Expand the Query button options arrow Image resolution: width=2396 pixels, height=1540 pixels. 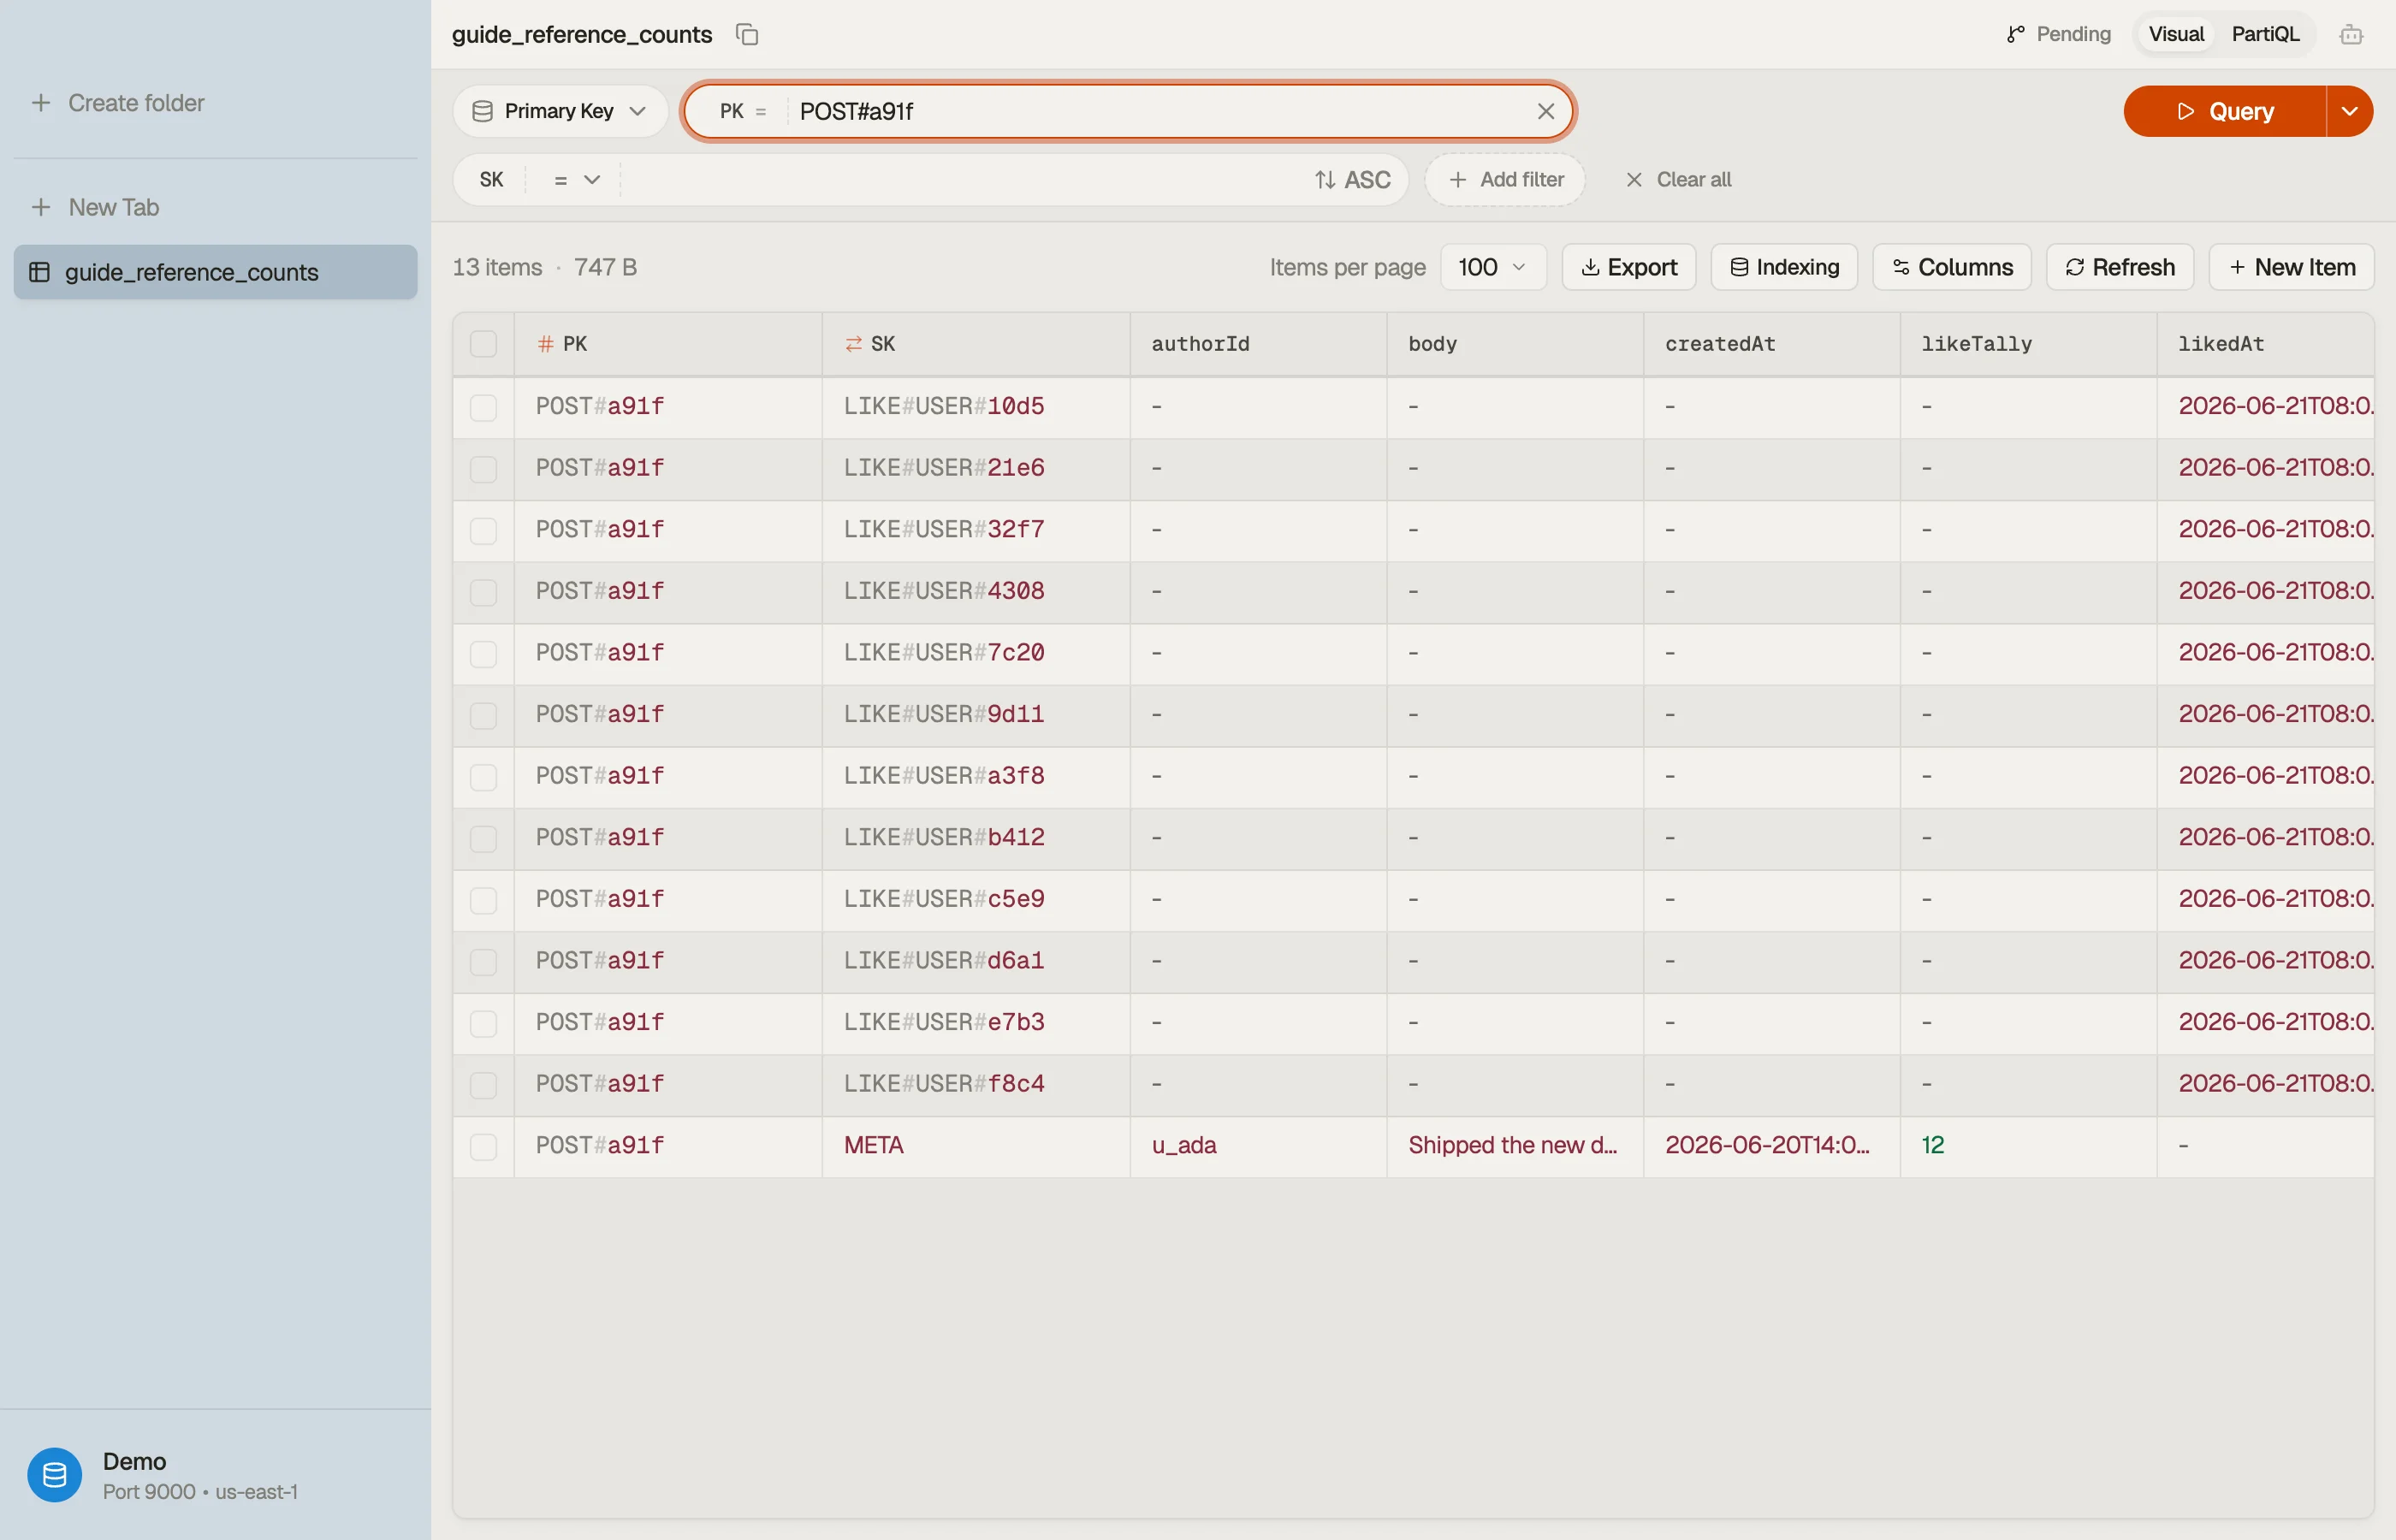2349,111
